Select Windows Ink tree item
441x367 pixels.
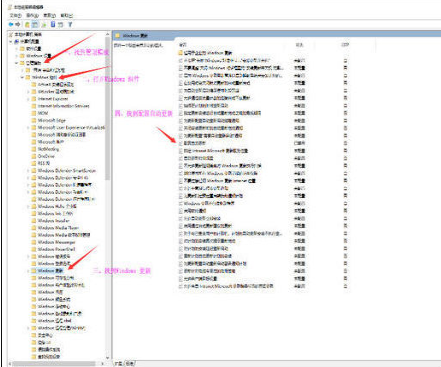click(x=55, y=213)
